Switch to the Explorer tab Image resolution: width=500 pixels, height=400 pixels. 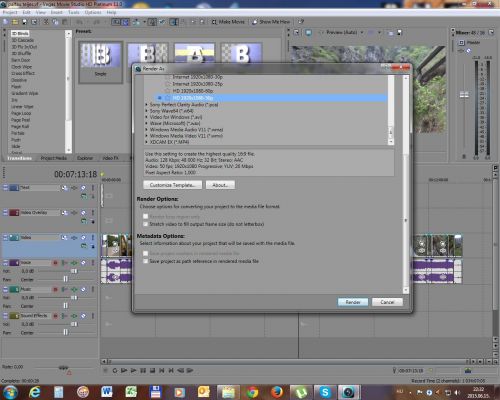pos(85,158)
